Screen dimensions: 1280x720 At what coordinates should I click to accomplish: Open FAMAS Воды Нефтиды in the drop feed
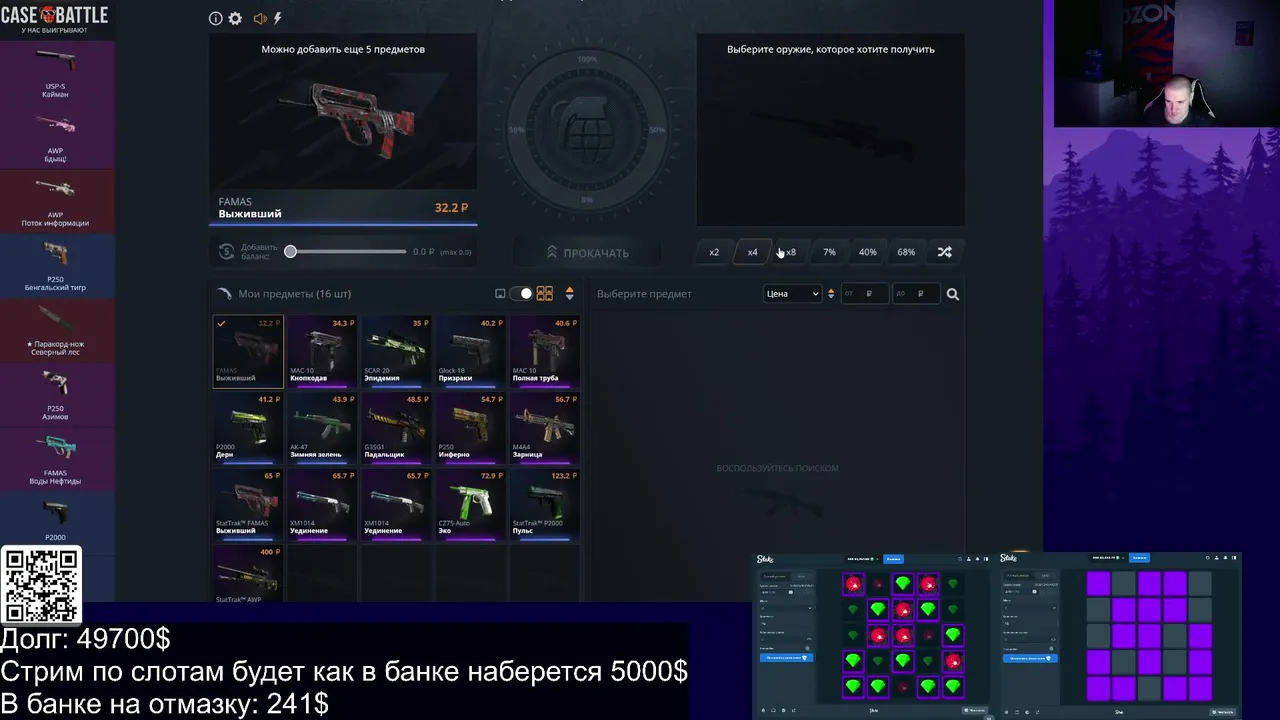coord(56,459)
